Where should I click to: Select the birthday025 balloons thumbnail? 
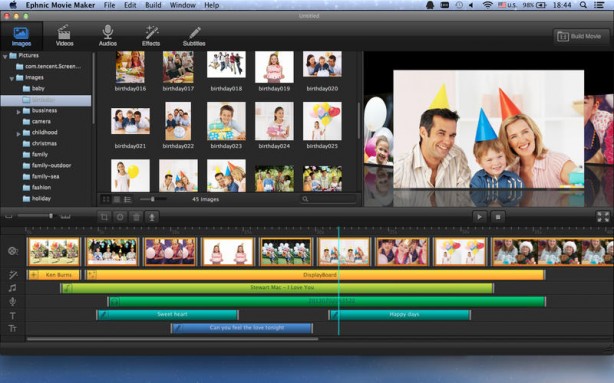322,121
